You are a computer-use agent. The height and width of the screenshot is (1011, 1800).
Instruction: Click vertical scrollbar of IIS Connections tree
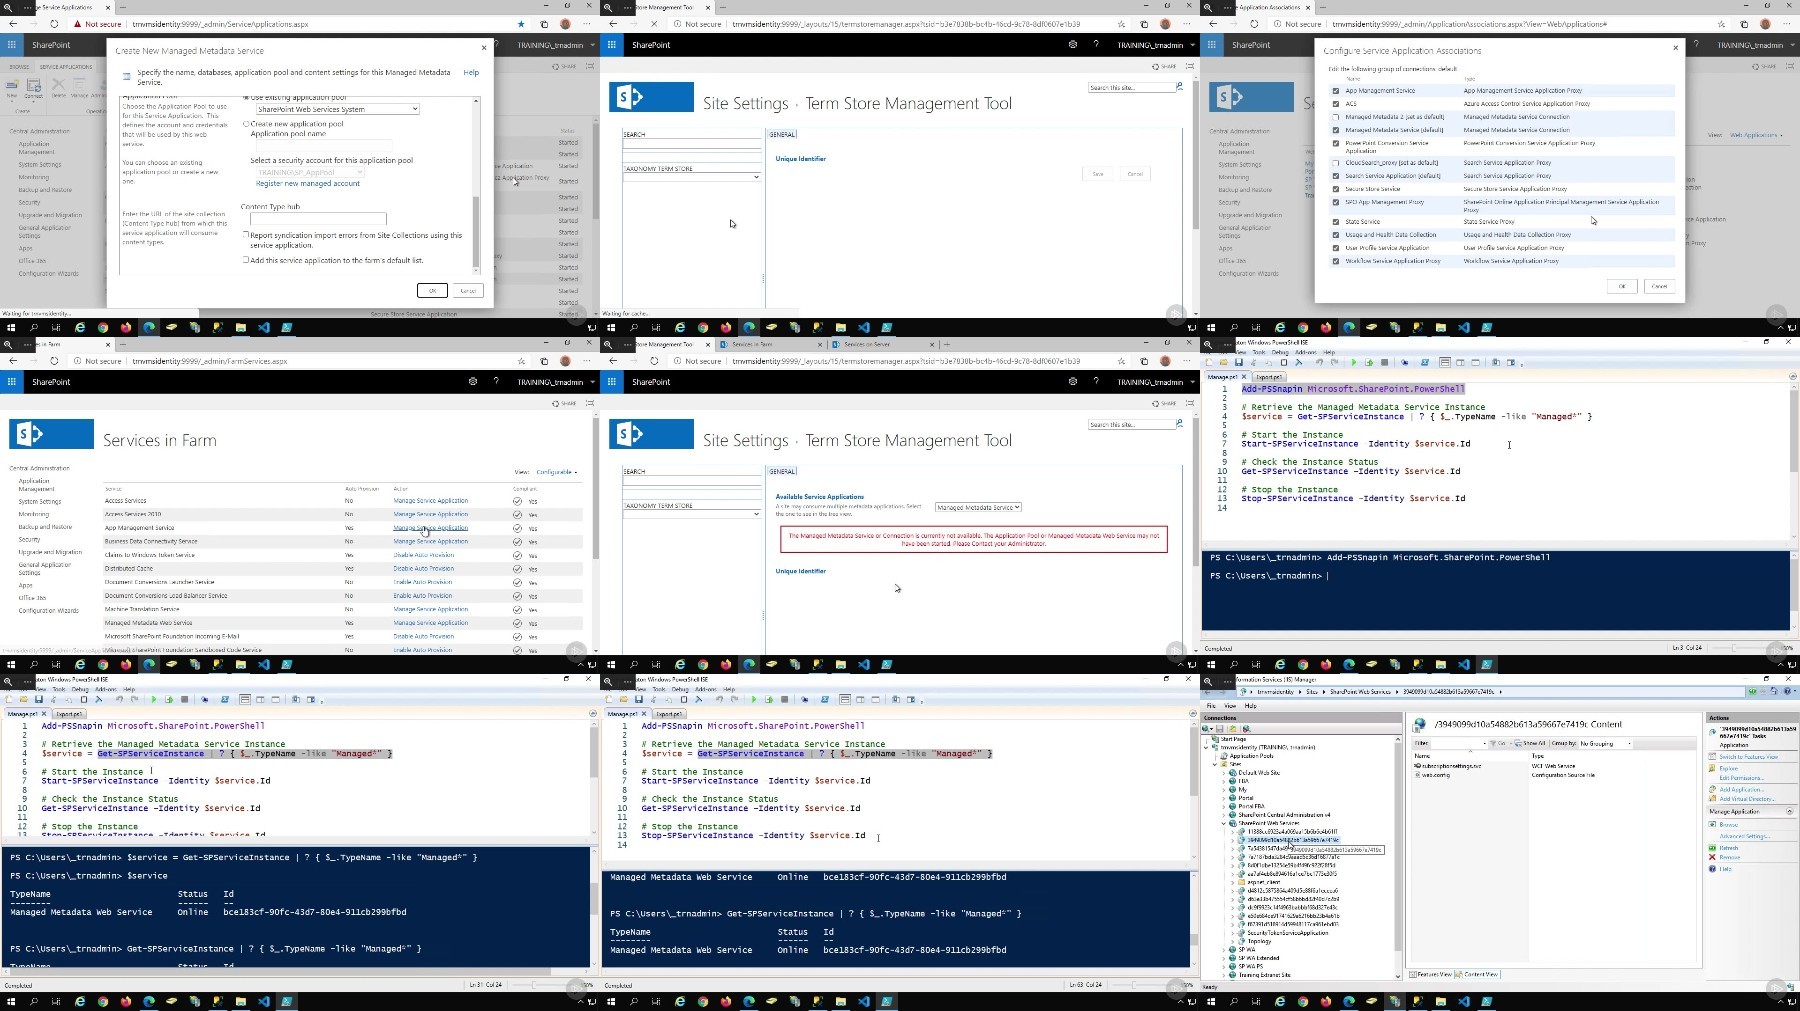pos(1398,855)
